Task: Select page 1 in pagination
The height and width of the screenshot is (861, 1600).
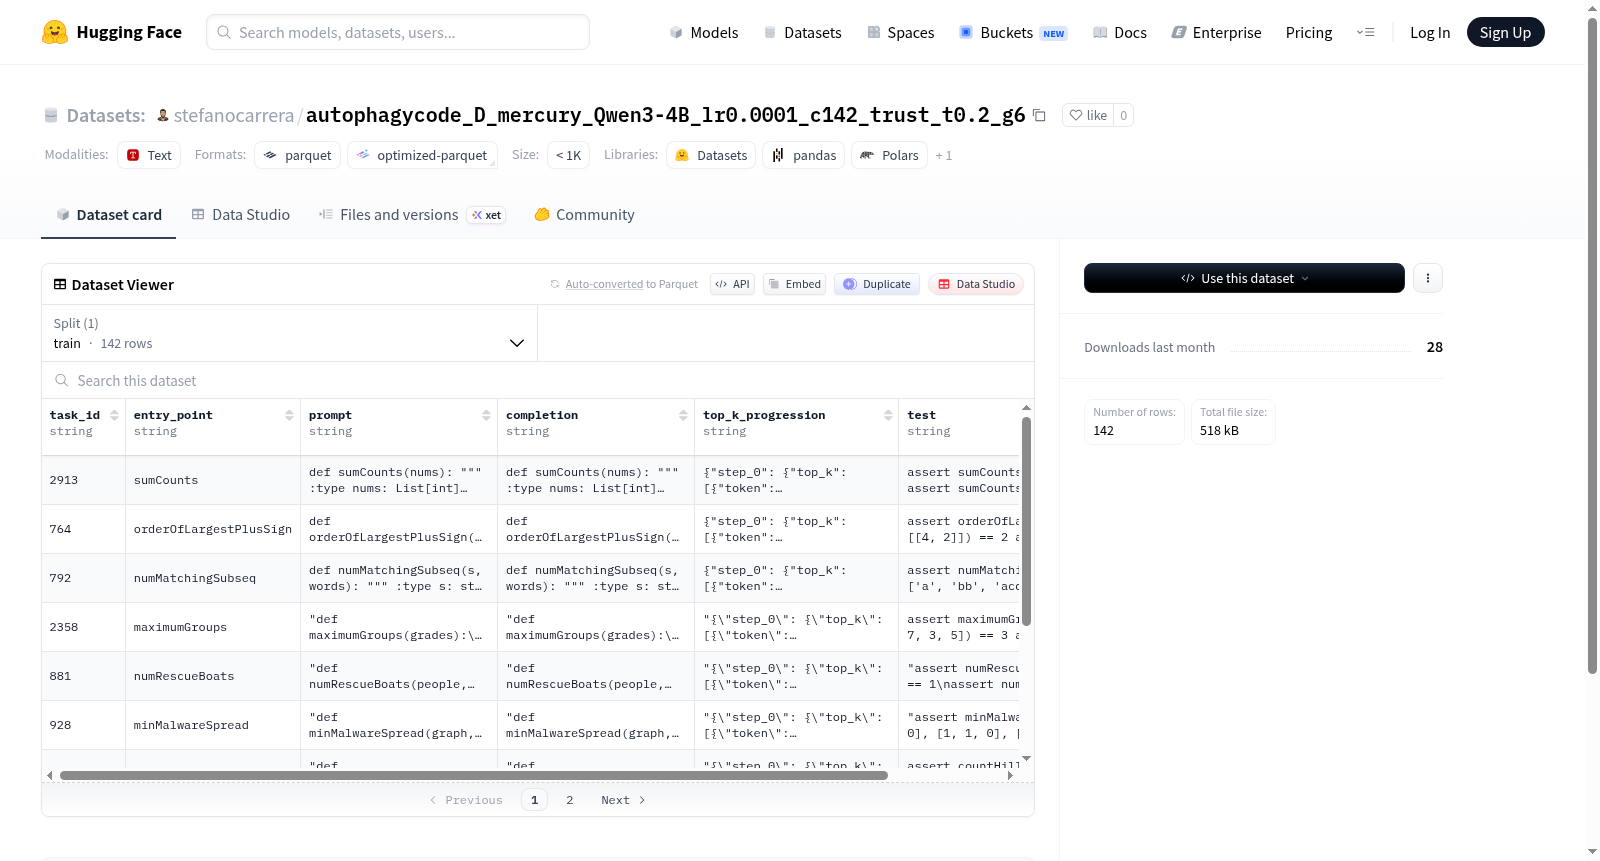Action: tap(534, 800)
